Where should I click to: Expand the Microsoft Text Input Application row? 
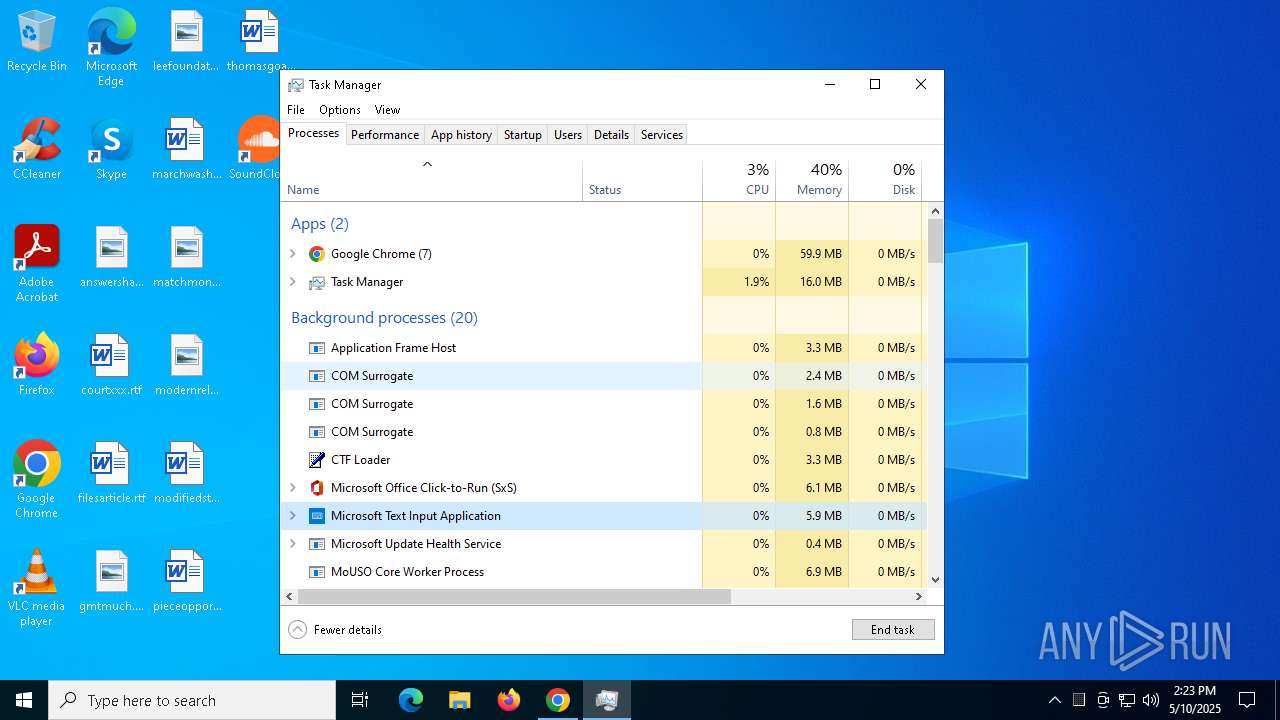(x=293, y=516)
